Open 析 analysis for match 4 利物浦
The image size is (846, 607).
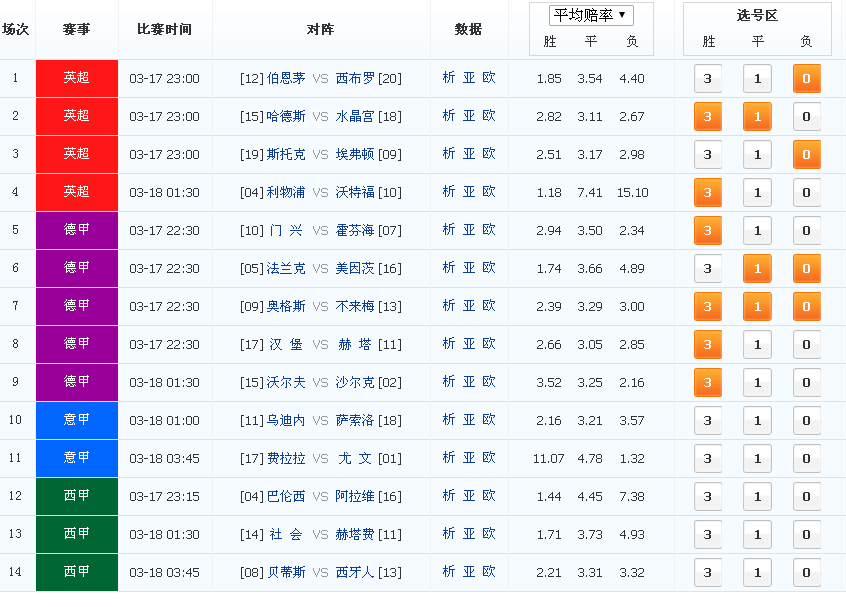tap(448, 192)
